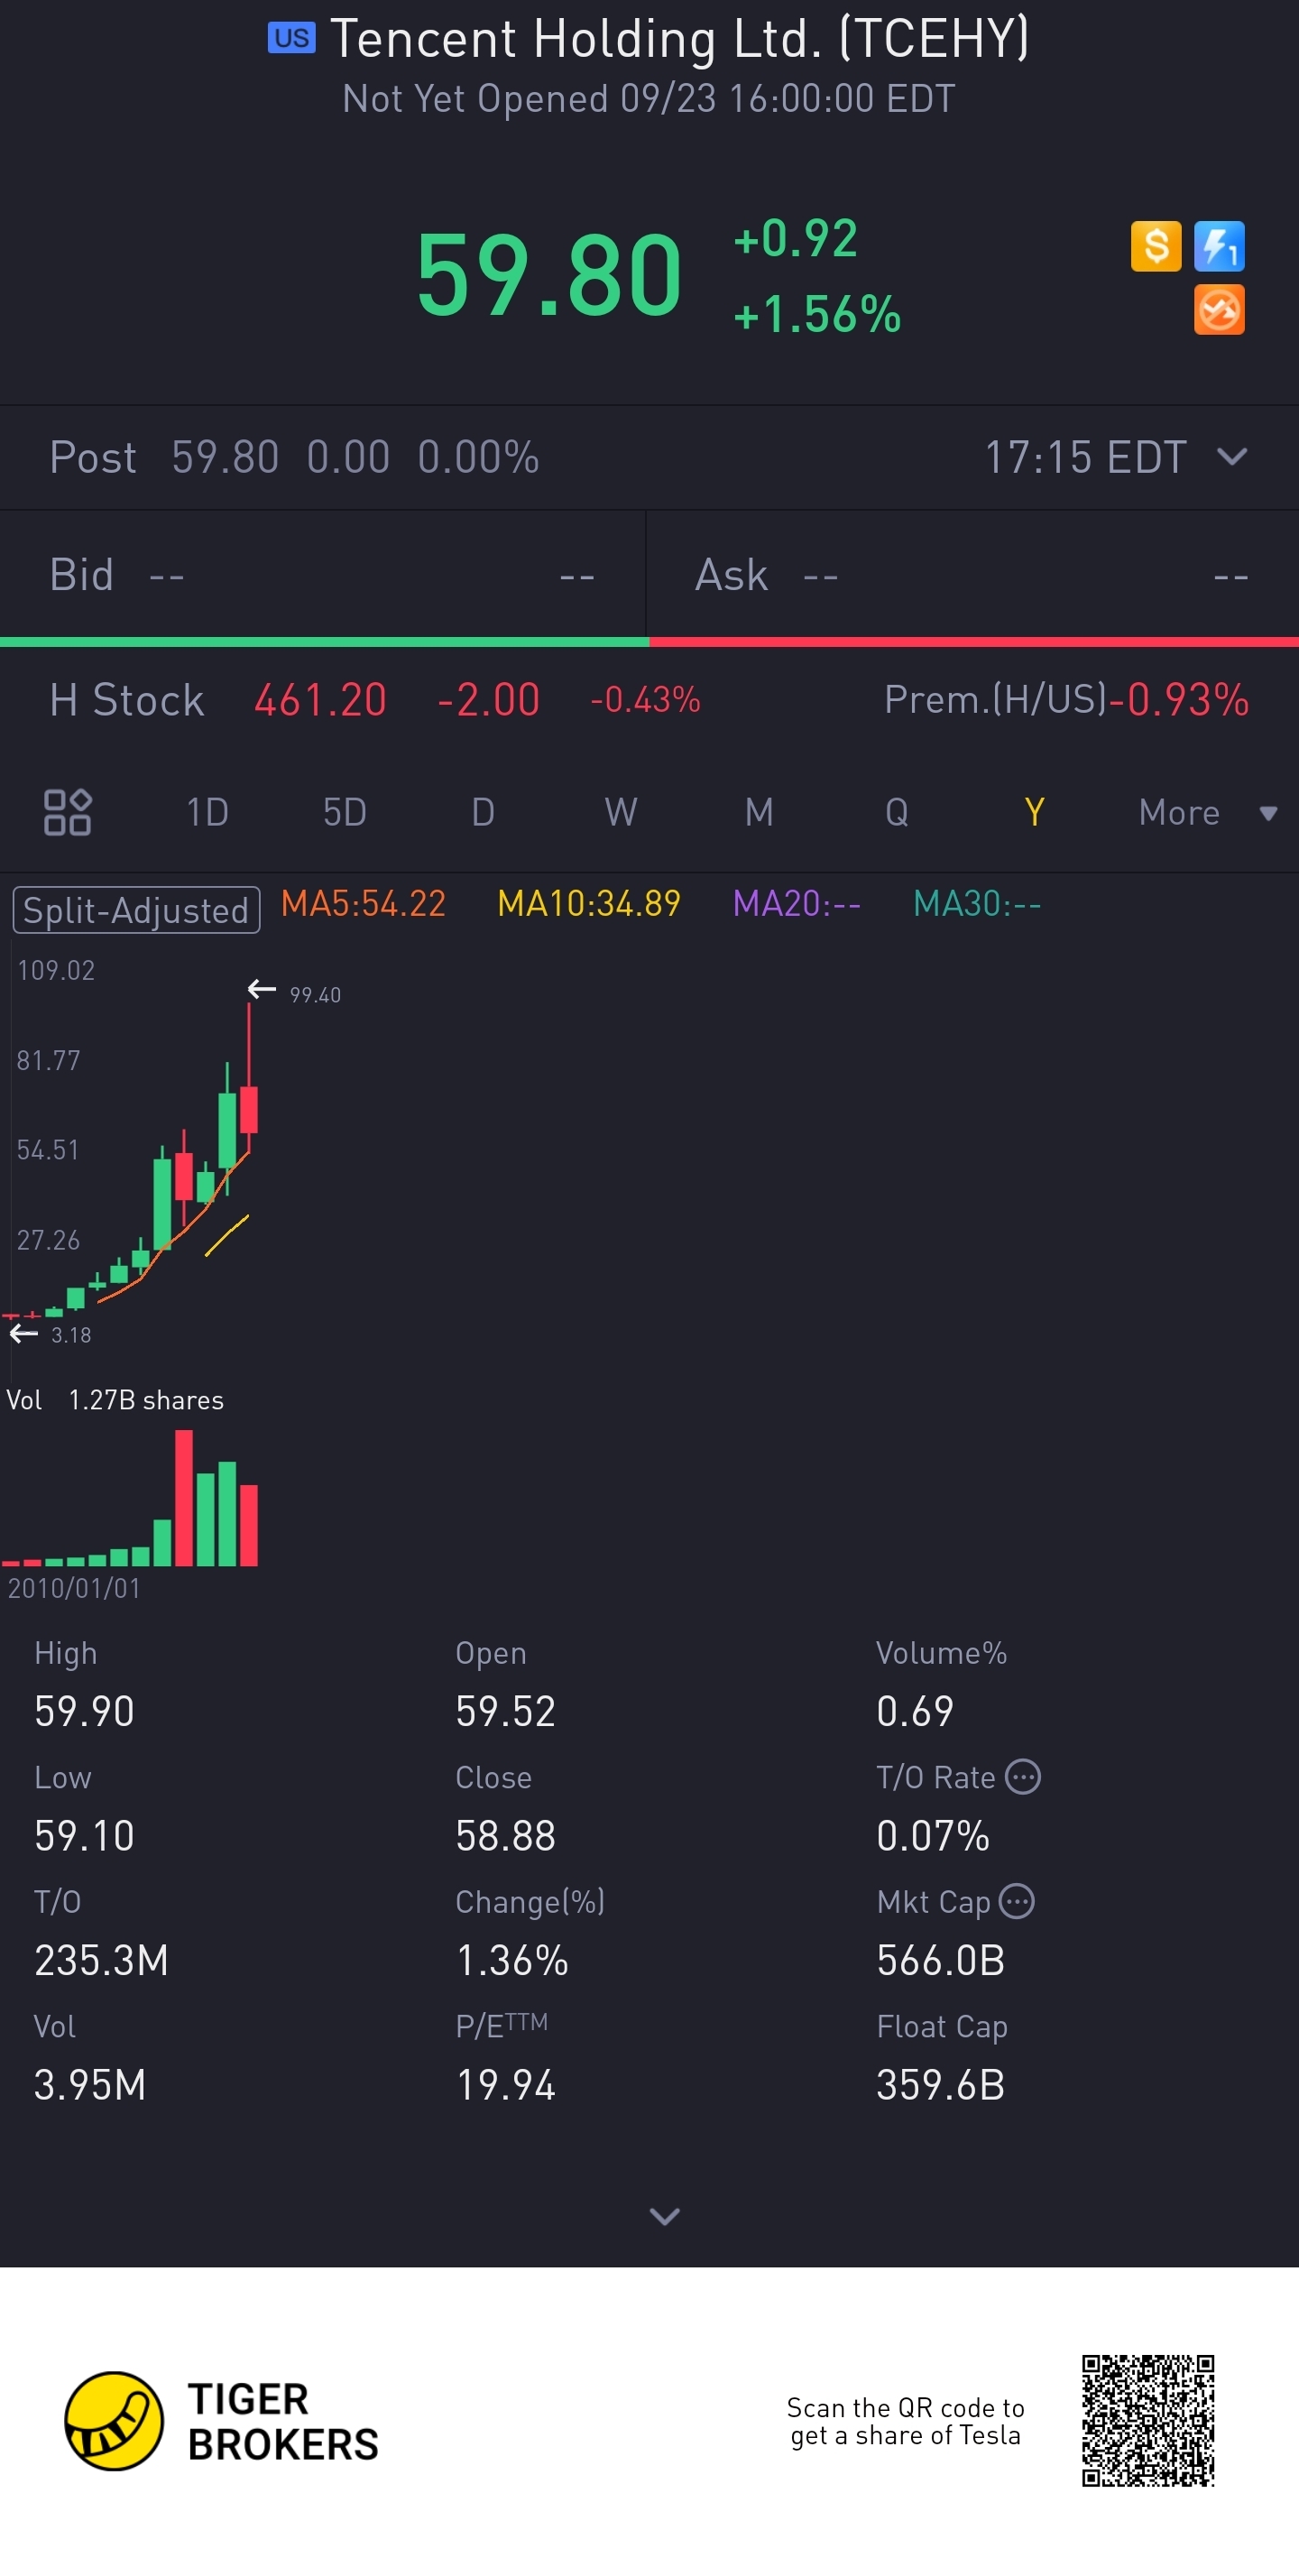Tap the orange circular badge icon
Screen dimensions: 1299x2576
(1218, 310)
